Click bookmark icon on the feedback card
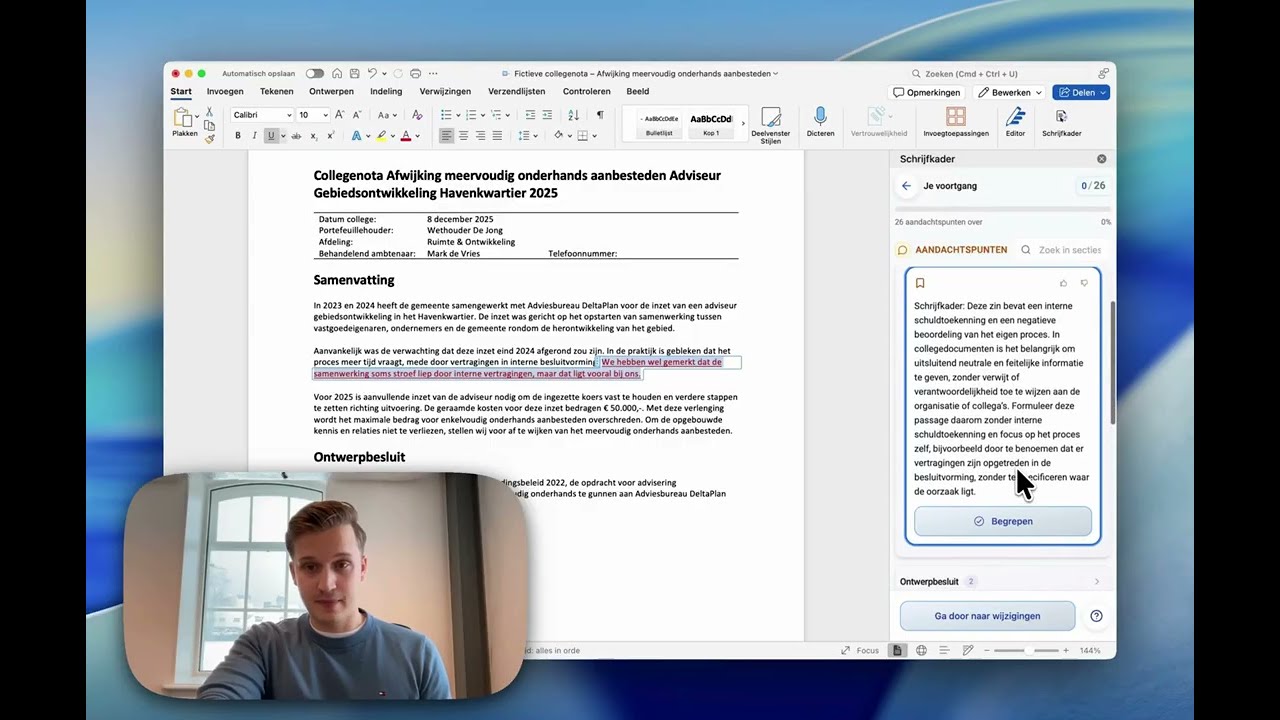Image resolution: width=1280 pixels, height=720 pixels. [x=920, y=283]
